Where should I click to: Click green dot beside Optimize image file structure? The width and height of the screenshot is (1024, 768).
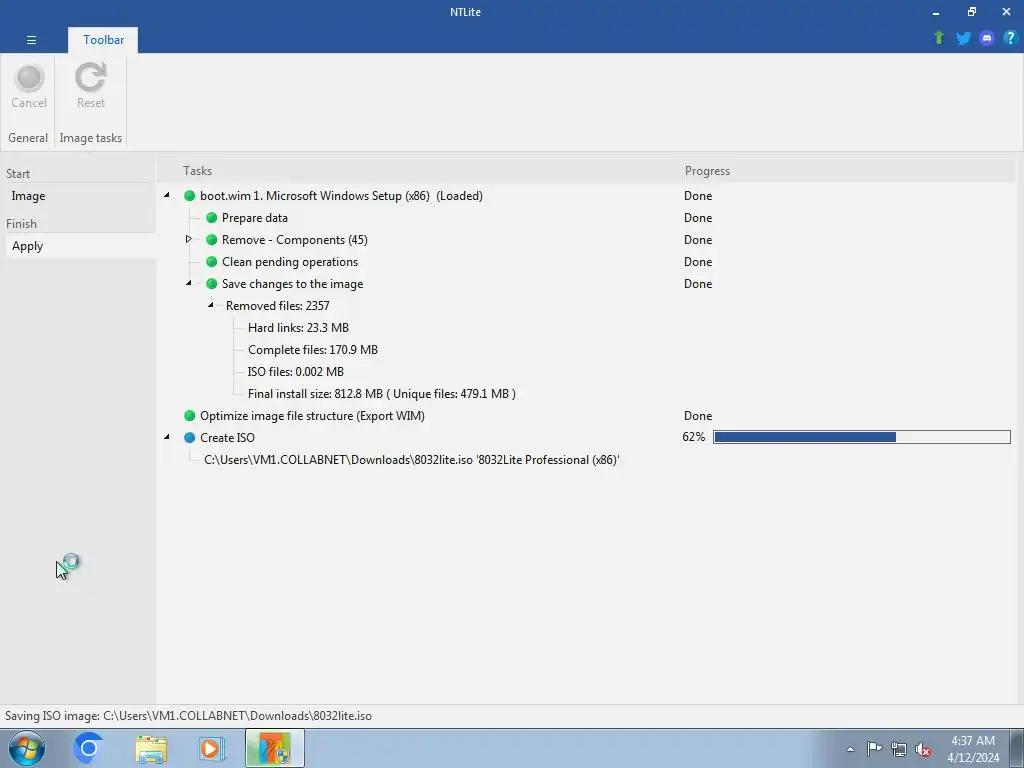[189, 416]
